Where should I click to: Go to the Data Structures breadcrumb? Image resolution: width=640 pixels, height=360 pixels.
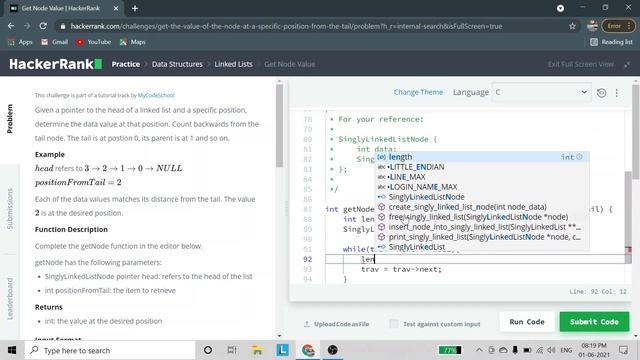coord(177,64)
